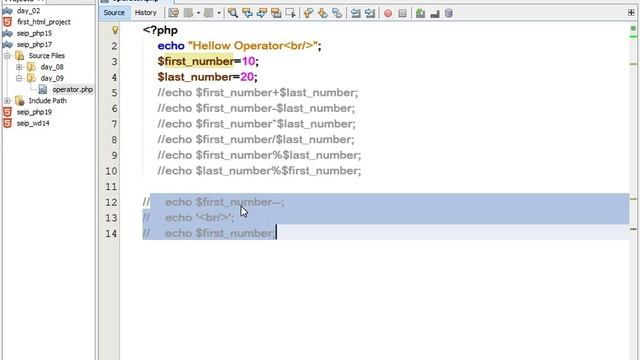Click the Include Path folder icon

point(19,100)
